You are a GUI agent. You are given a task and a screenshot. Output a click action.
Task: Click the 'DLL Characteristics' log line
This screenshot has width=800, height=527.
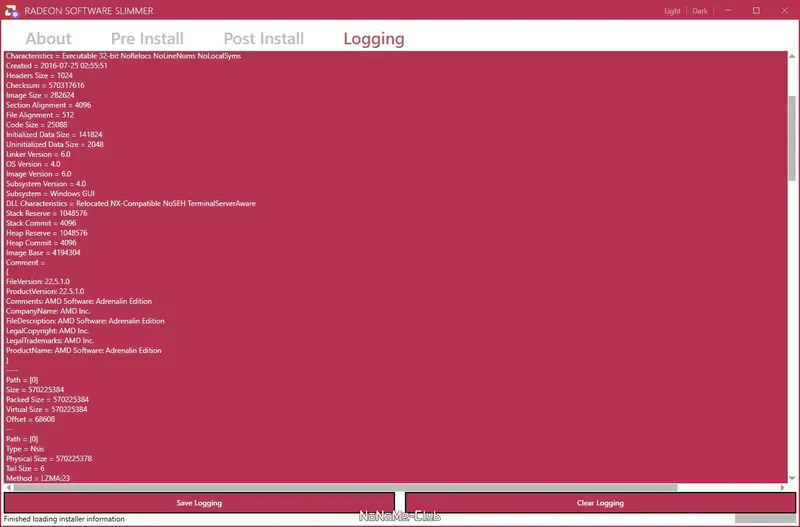(131, 203)
